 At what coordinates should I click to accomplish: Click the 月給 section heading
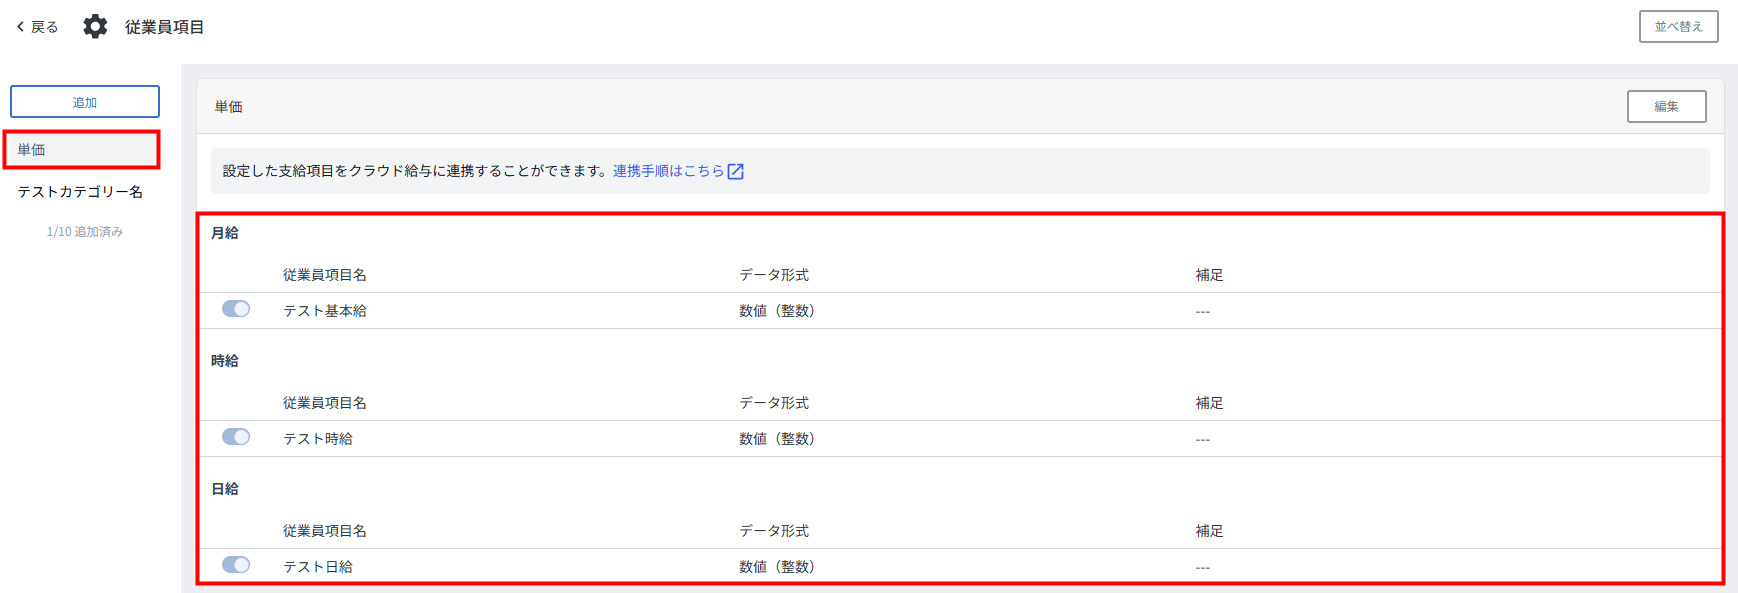[225, 233]
